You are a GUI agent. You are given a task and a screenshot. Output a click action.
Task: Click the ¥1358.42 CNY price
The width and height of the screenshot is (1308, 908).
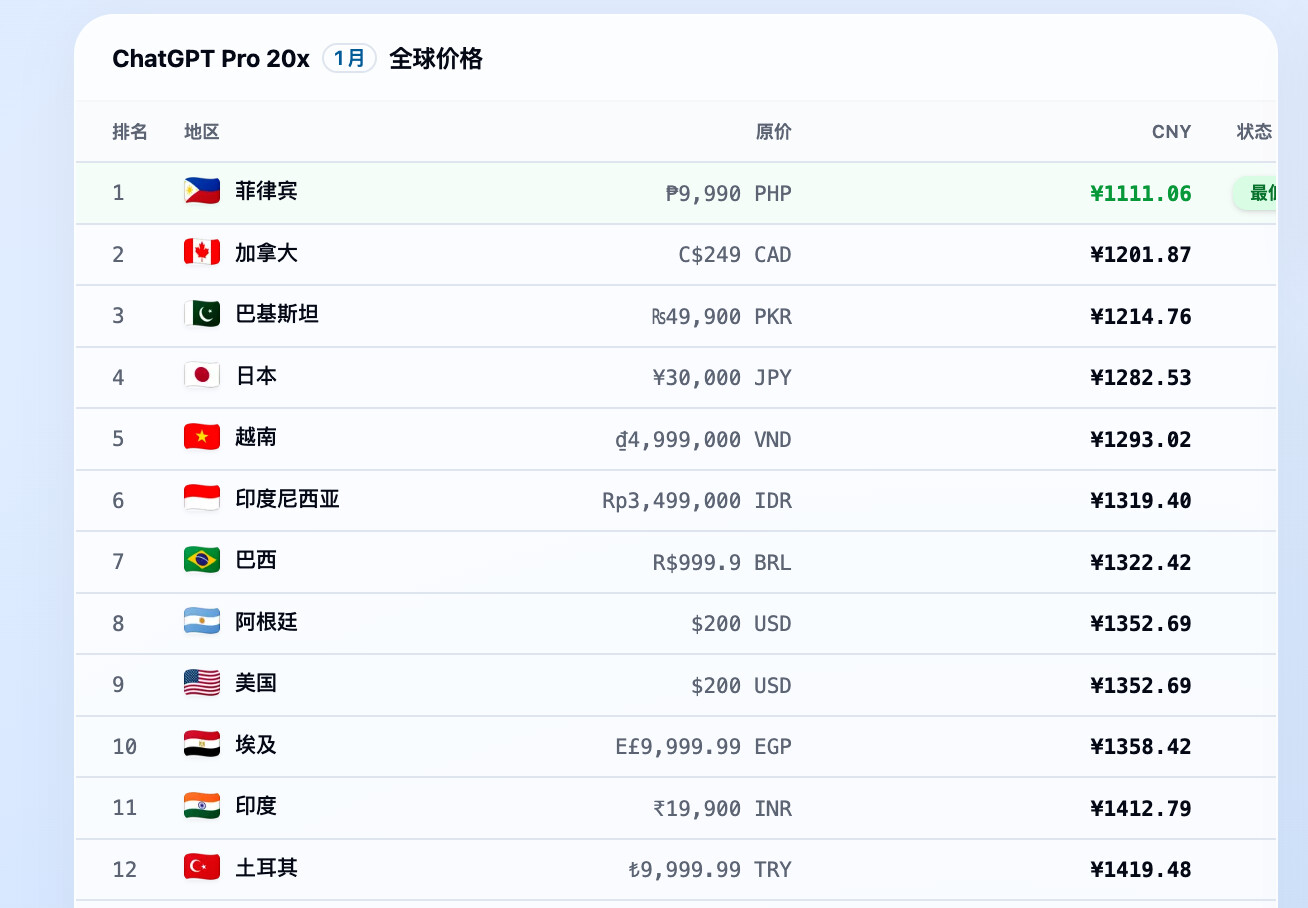tap(1141, 747)
